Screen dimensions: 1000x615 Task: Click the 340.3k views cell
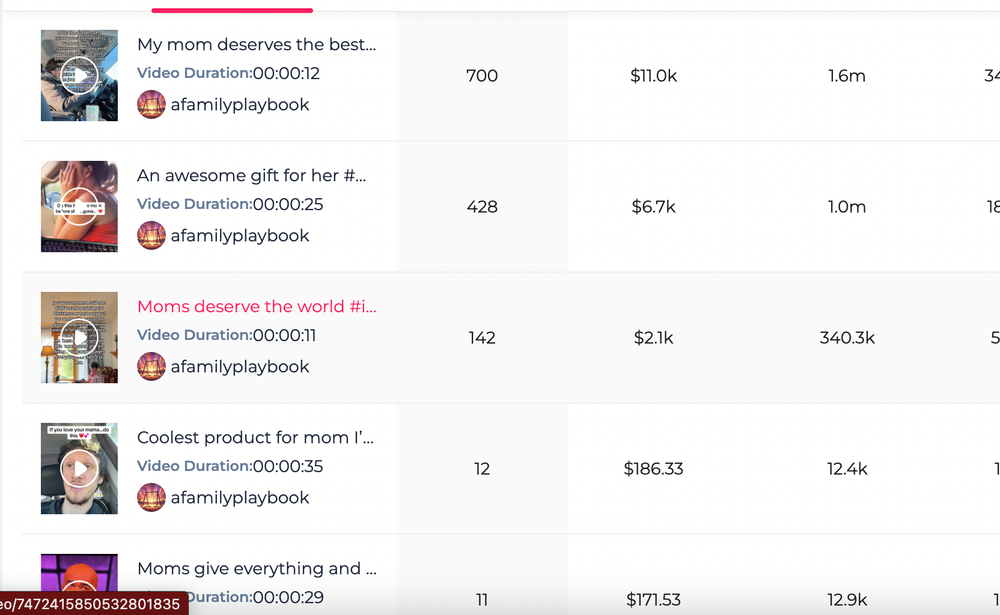[x=847, y=337]
